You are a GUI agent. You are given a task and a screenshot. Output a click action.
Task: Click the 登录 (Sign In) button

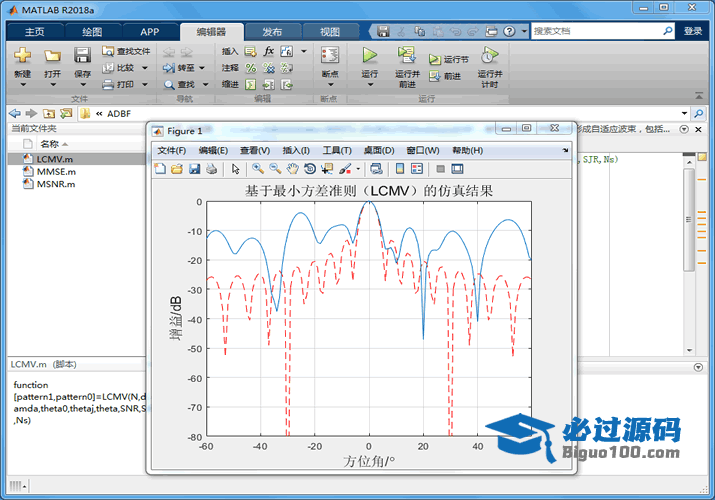coord(693,31)
